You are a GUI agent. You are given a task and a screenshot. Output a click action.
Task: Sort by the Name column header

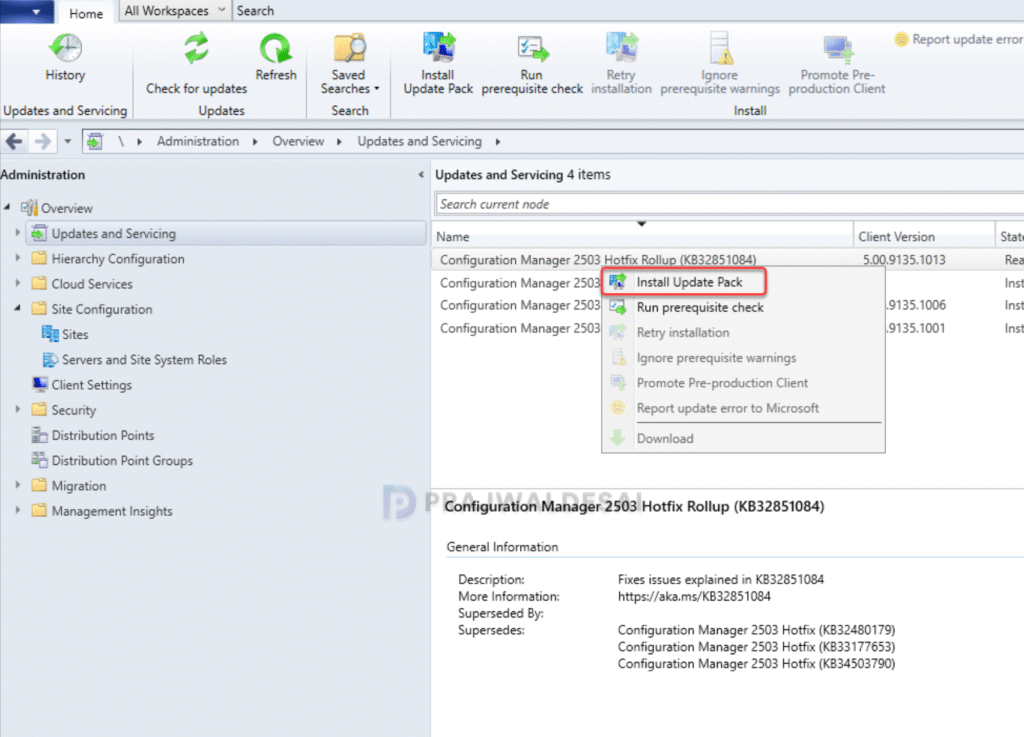(x=643, y=236)
